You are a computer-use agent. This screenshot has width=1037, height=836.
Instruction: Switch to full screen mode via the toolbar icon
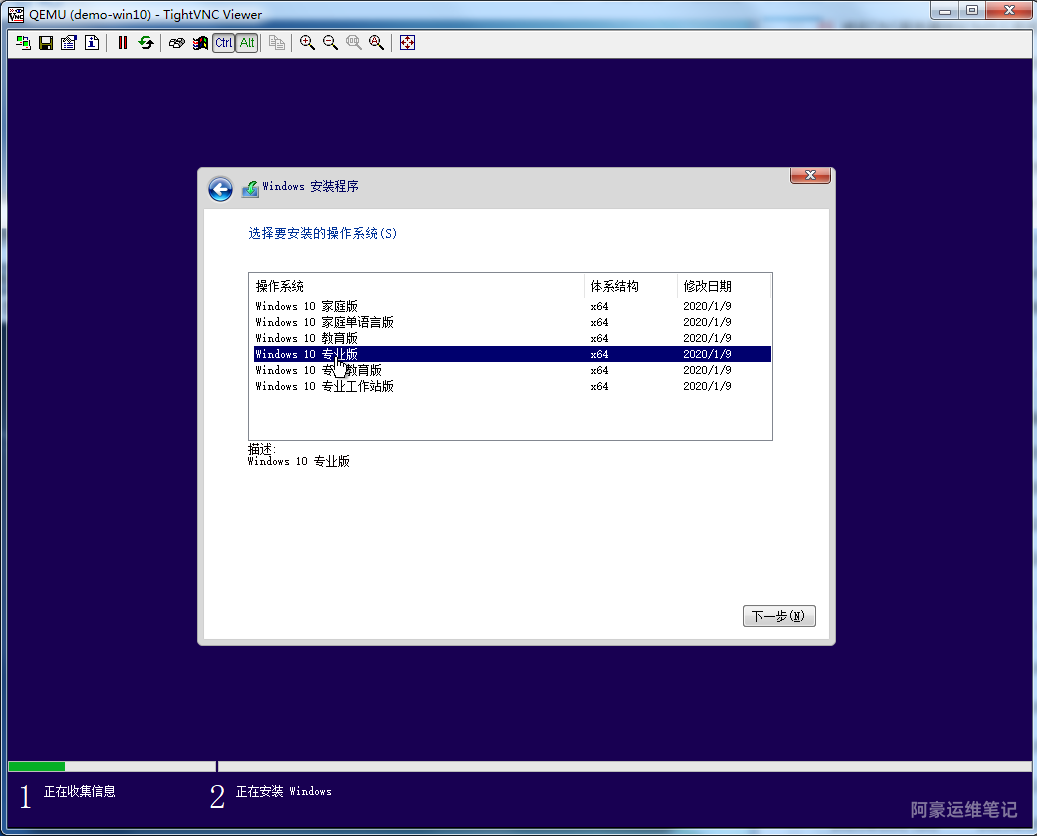(x=407, y=43)
